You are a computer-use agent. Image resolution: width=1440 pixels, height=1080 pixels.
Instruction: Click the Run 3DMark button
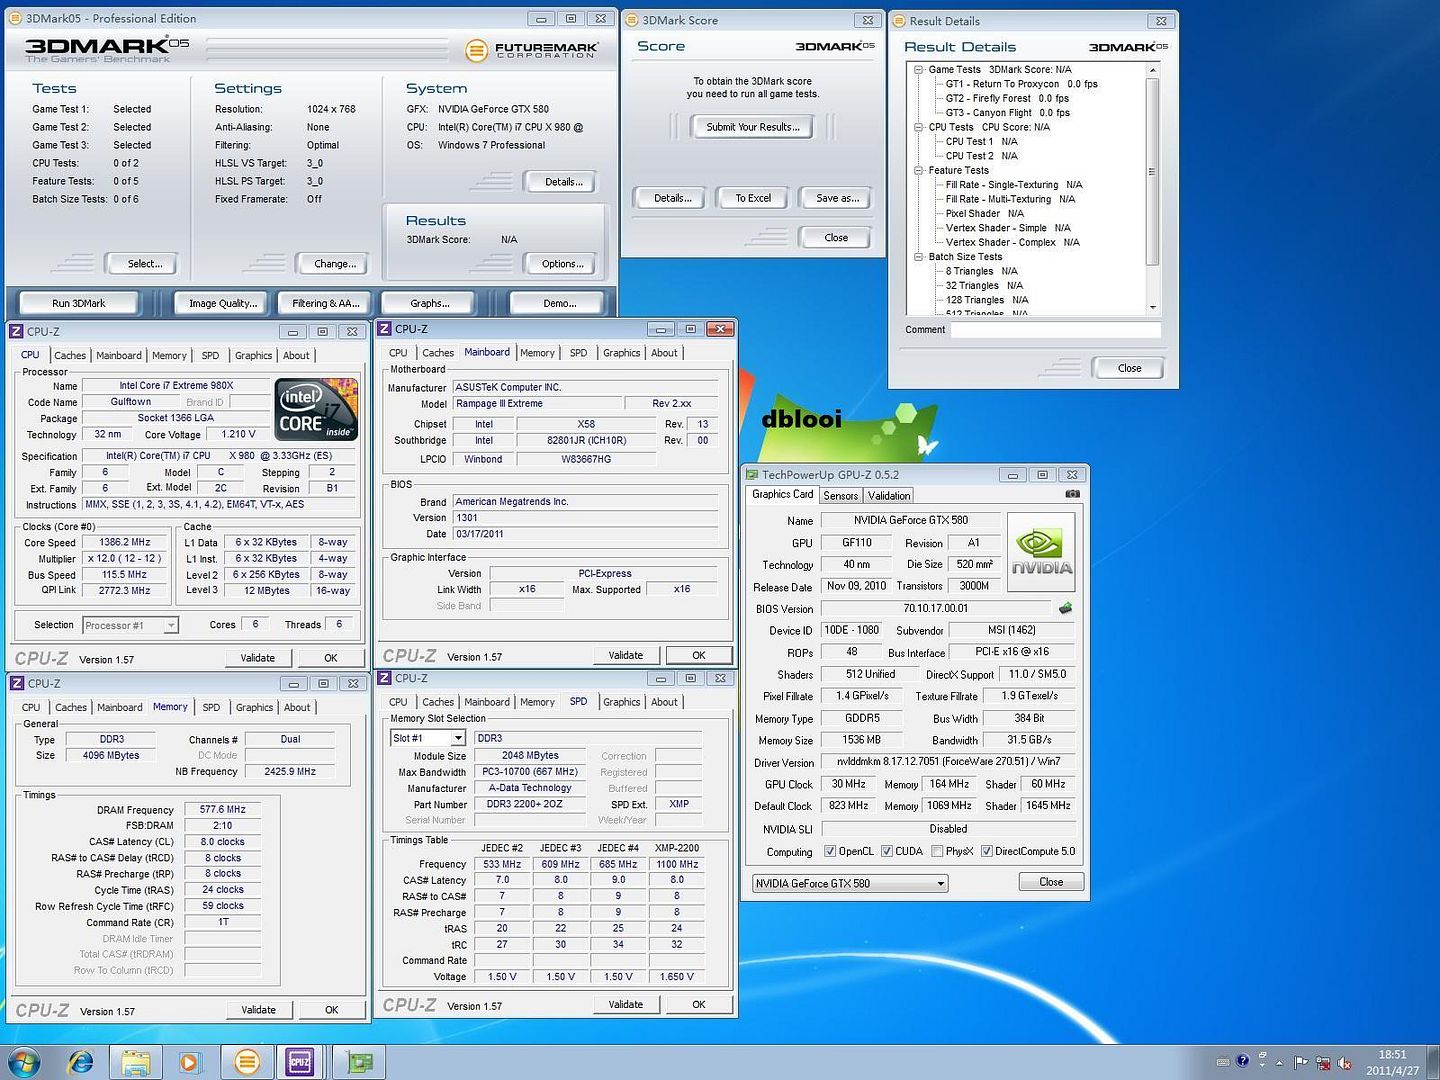coord(79,303)
